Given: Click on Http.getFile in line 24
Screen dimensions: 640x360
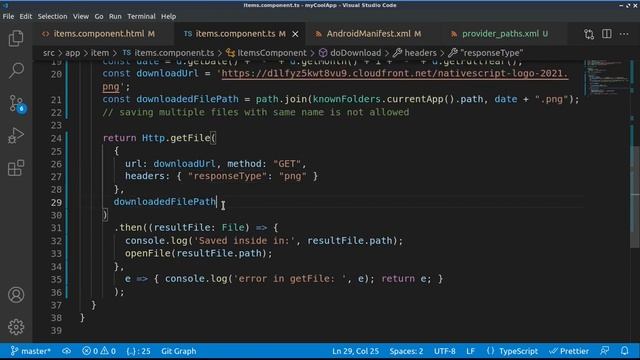Looking at the screenshot, I should click(x=176, y=138).
